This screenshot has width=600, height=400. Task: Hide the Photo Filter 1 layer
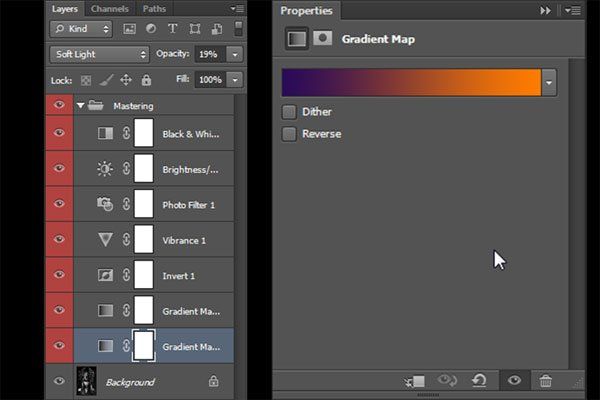coord(59,203)
